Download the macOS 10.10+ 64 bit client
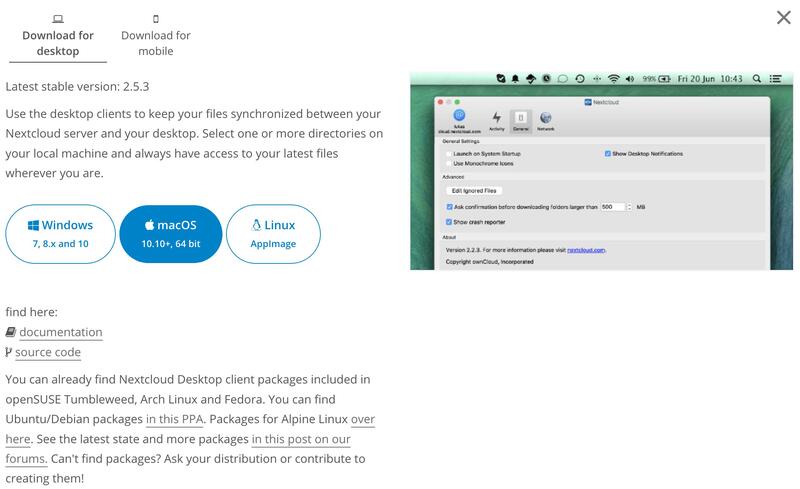 point(170,234)
